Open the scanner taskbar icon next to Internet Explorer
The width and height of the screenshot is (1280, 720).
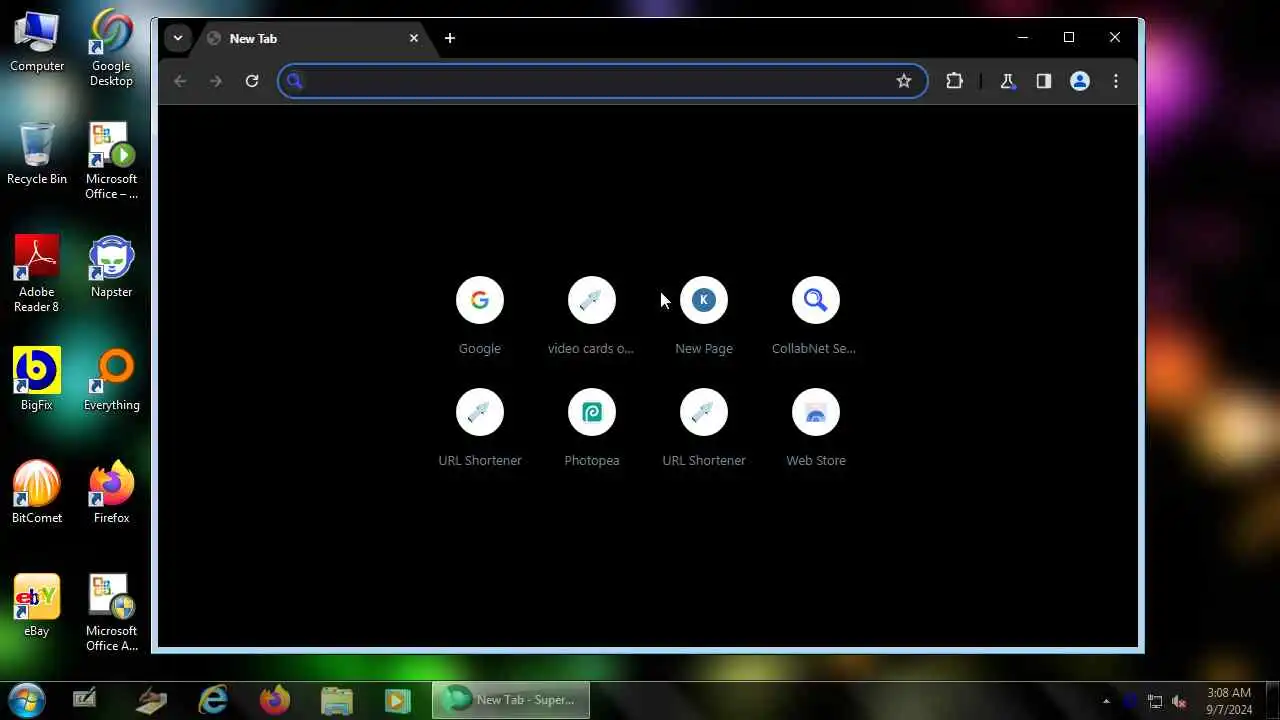pyautogui.click(x=151, y=700)
